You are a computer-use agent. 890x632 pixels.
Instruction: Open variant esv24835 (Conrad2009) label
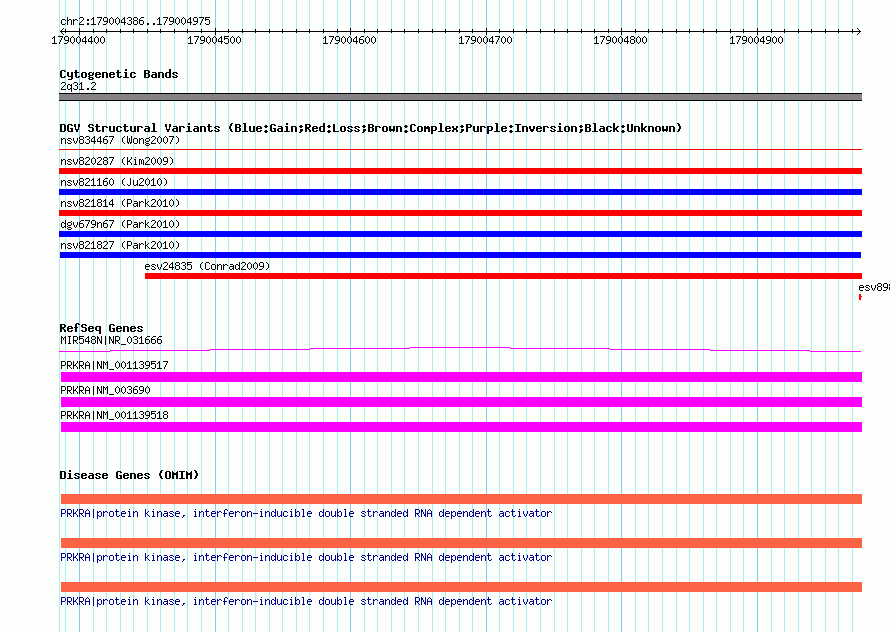pos(207,266)
